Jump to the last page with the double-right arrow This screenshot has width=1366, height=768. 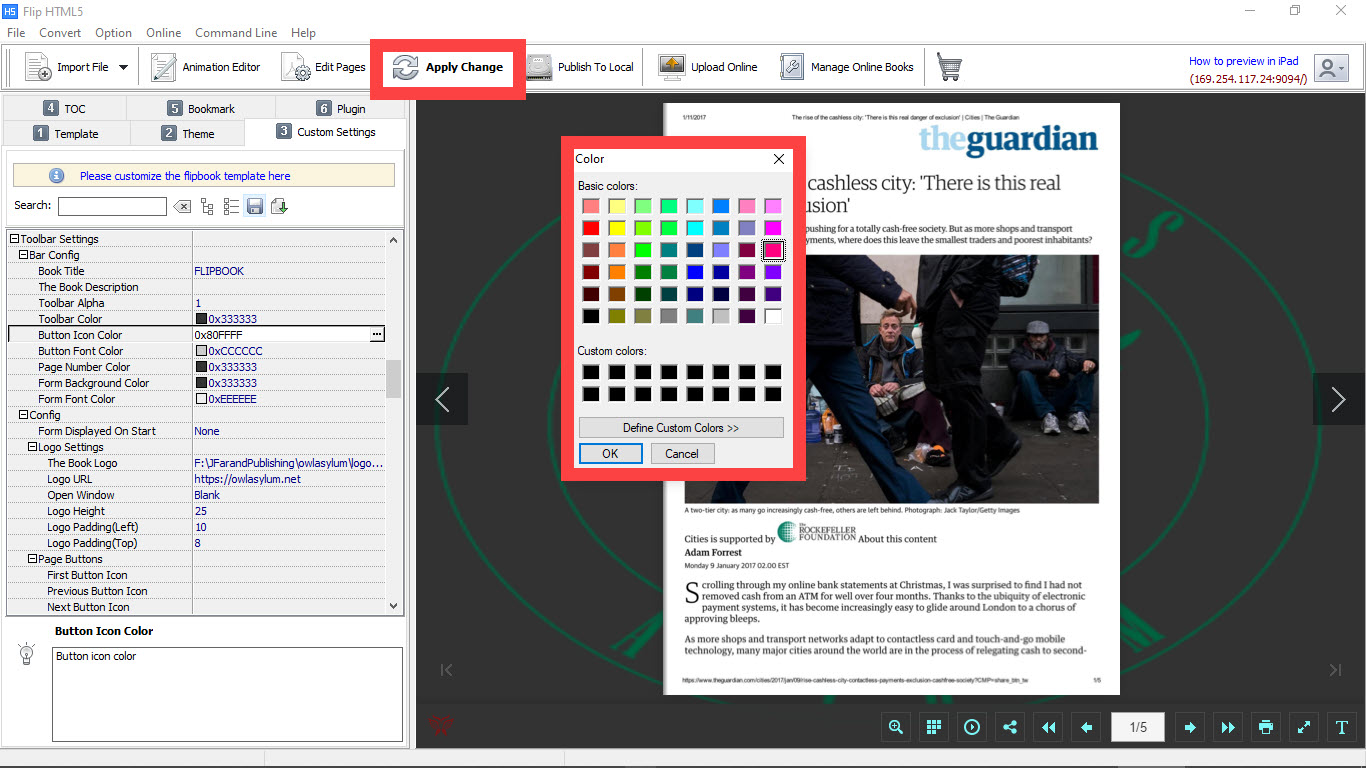[1228, 727]
